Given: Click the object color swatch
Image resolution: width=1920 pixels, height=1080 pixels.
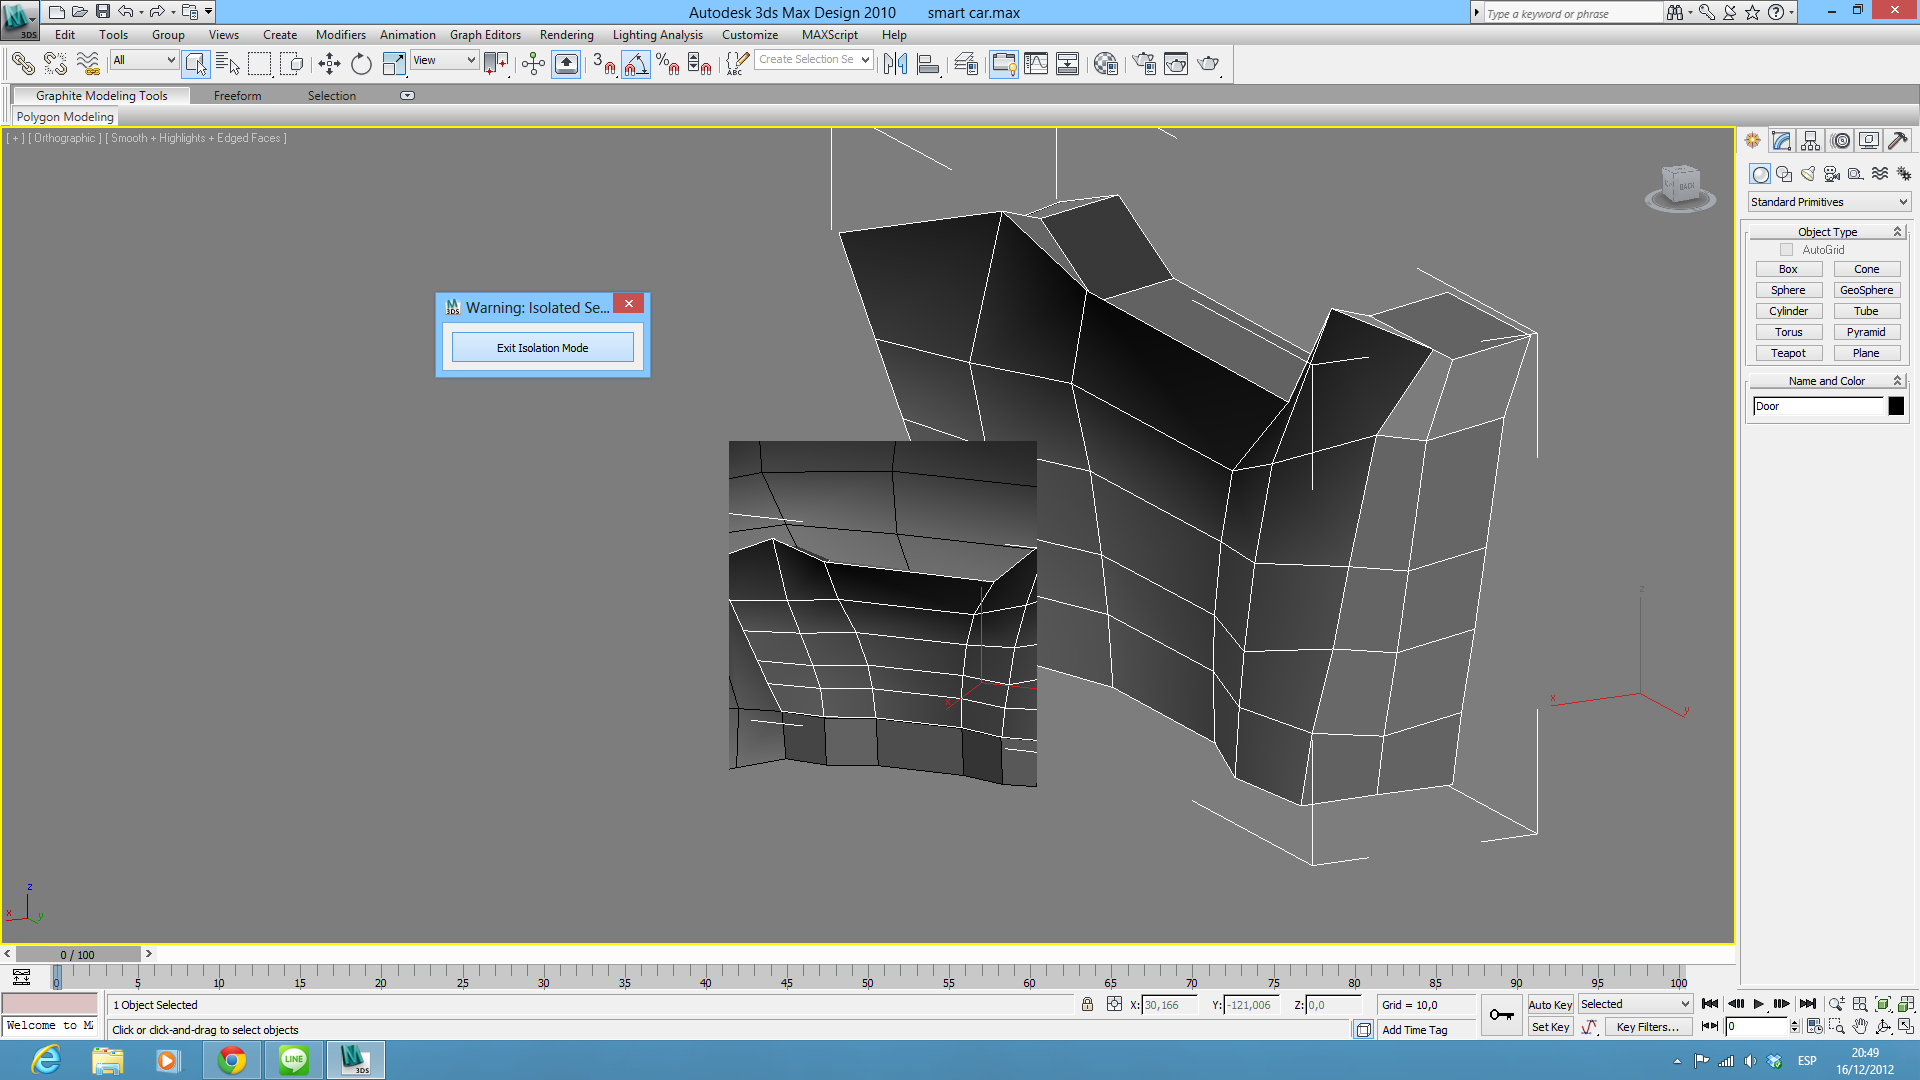Looking at the screenshot, I should pos(1896,406).
